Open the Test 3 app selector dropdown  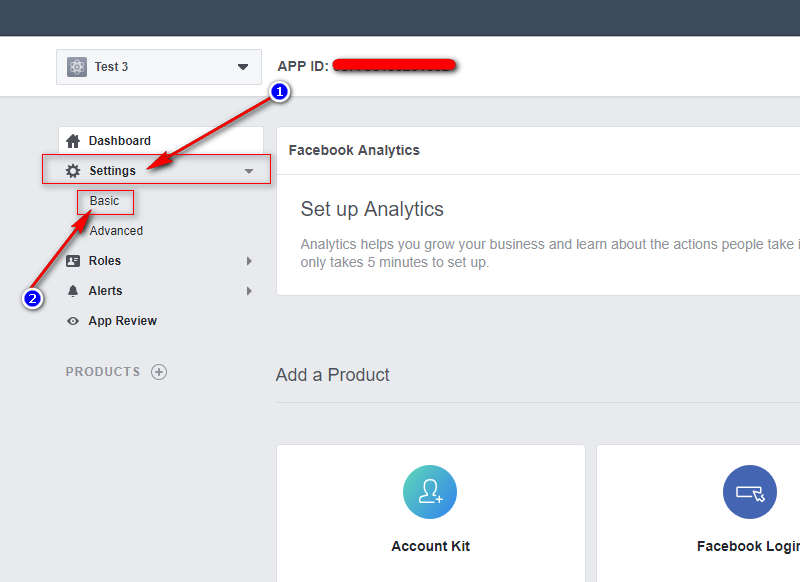click(x=242, y=67)
